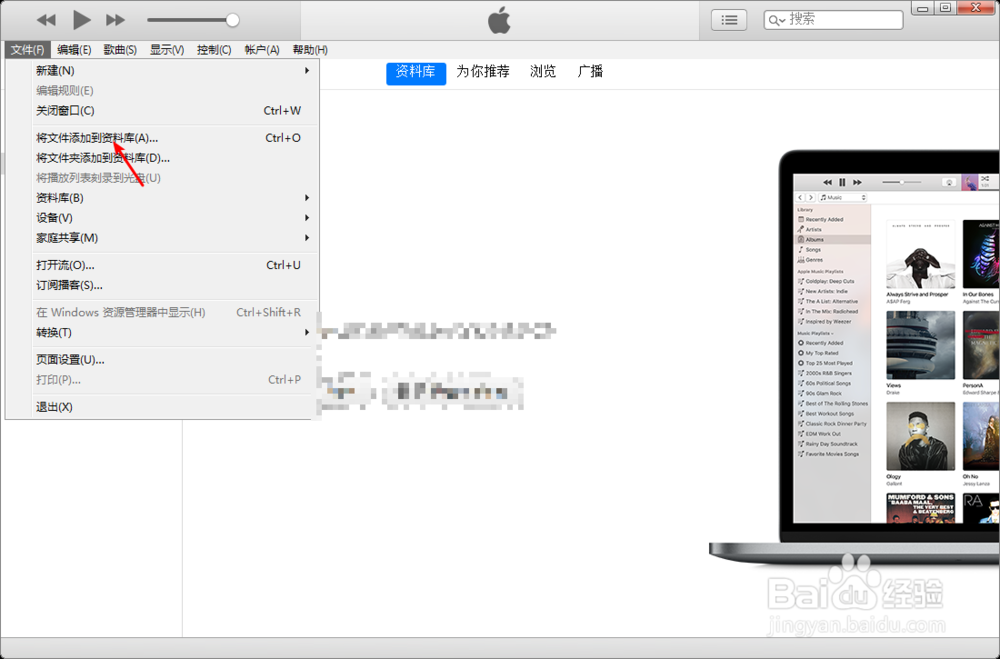This screenshot has width=1000, height=659.
Task: Open the 控制(C) menu
Action: (x=214, y=50)
